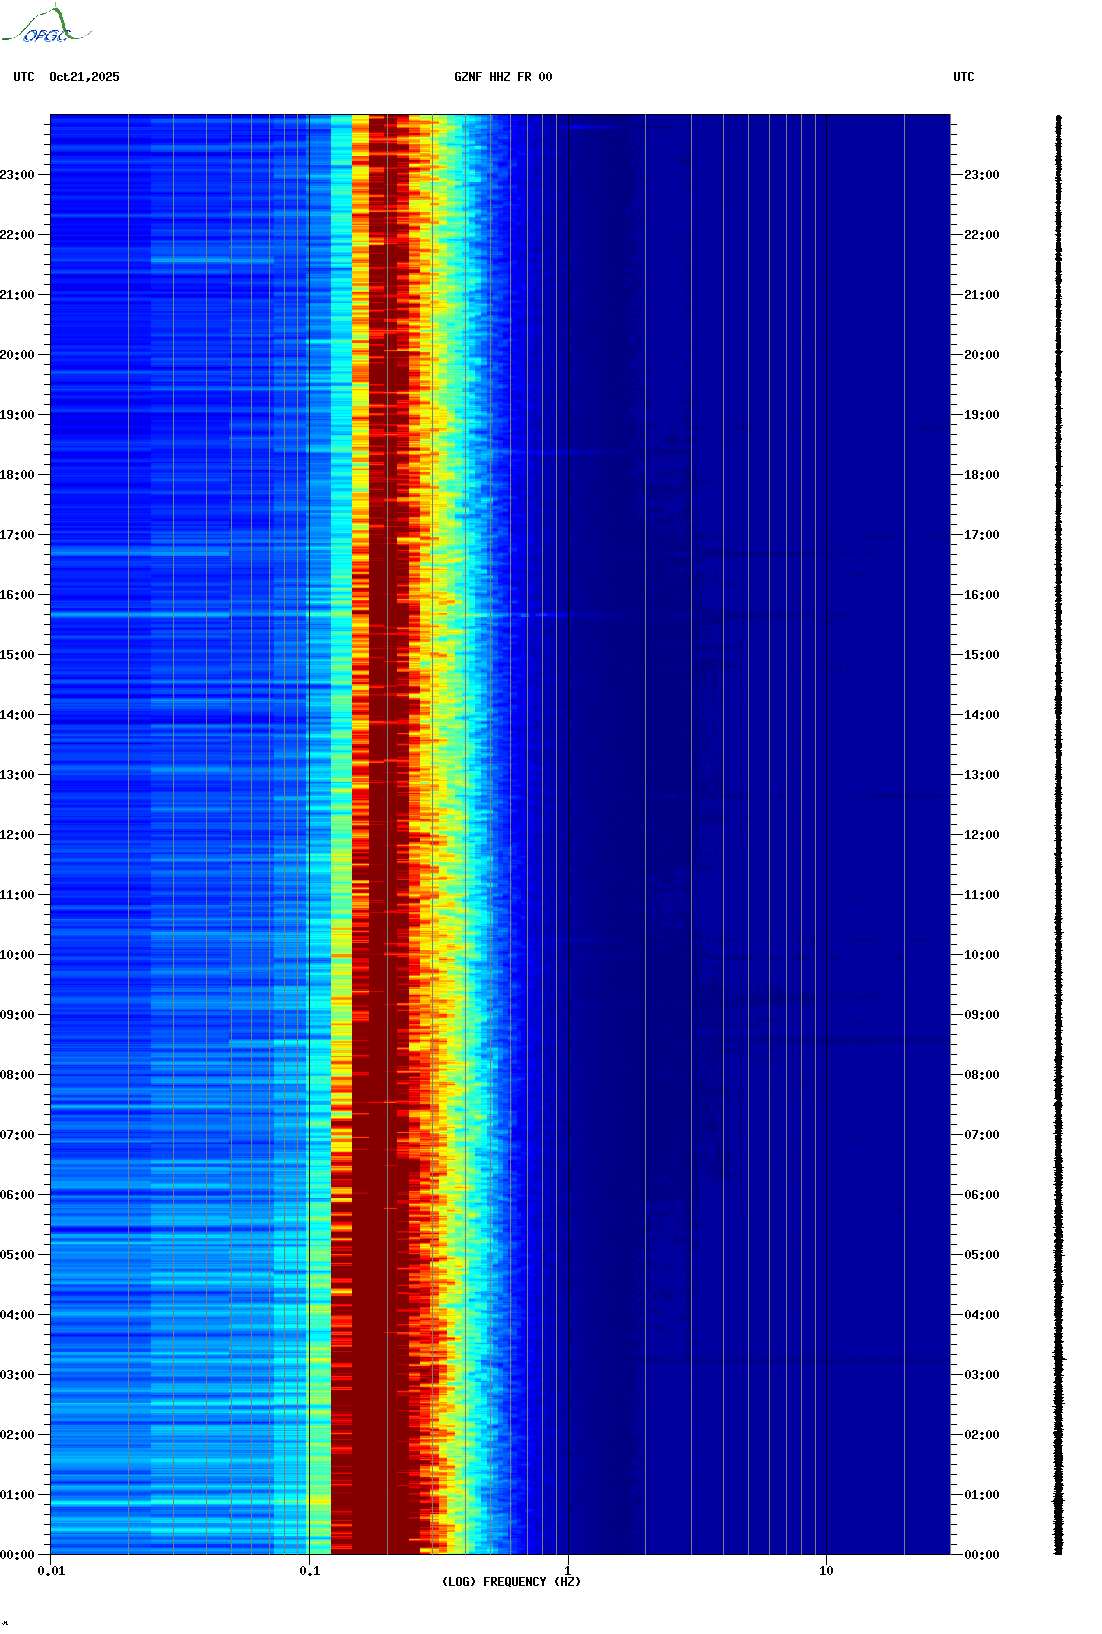Click the 0.1 frequency axis label
Viewport: 1102px width, 1634px height.
coord(310,1571)
